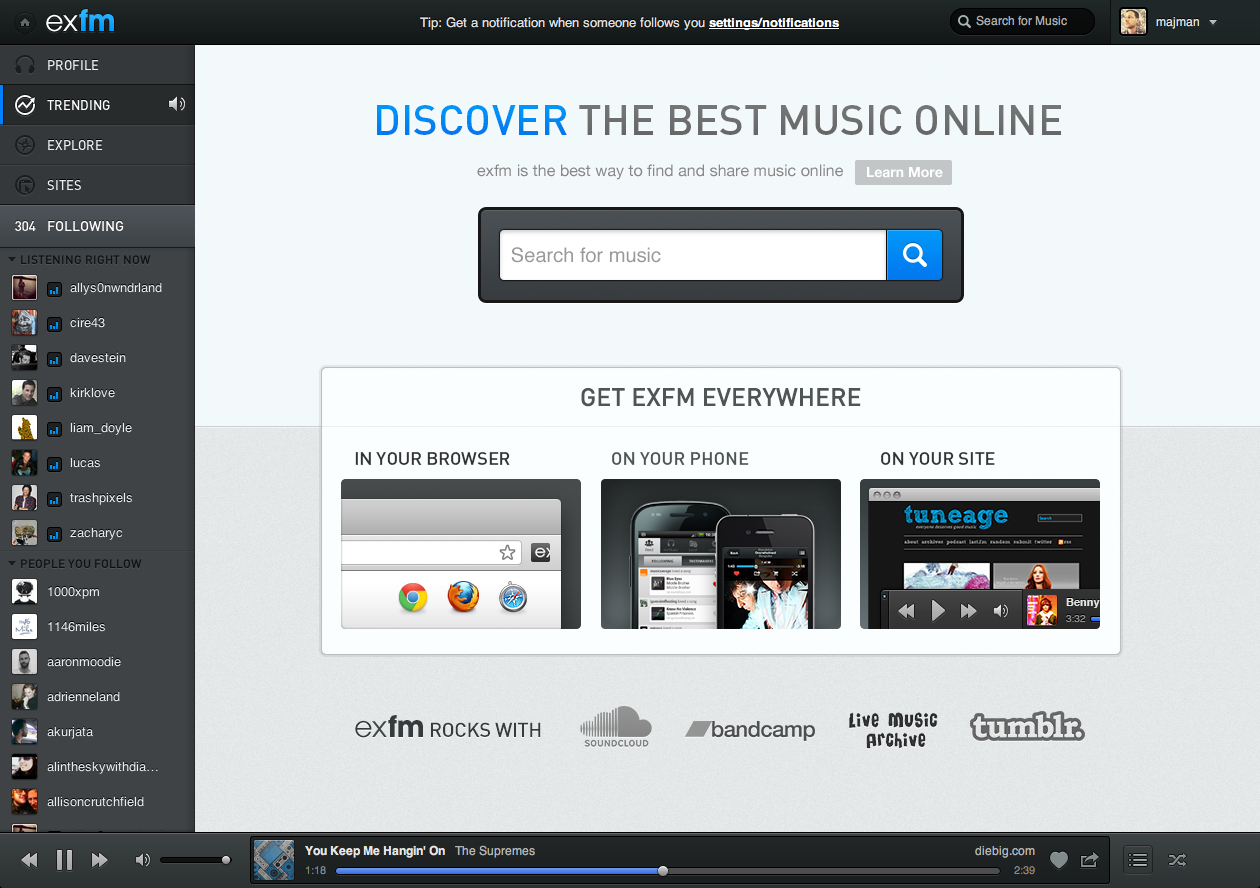
Task: Focus the top bar Search for Music box
Action: click(1022, 21)
